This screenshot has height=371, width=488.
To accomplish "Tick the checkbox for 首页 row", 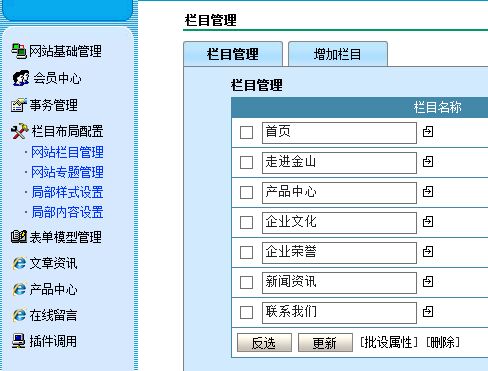I will pyautogui.click(x=246, y=132).
